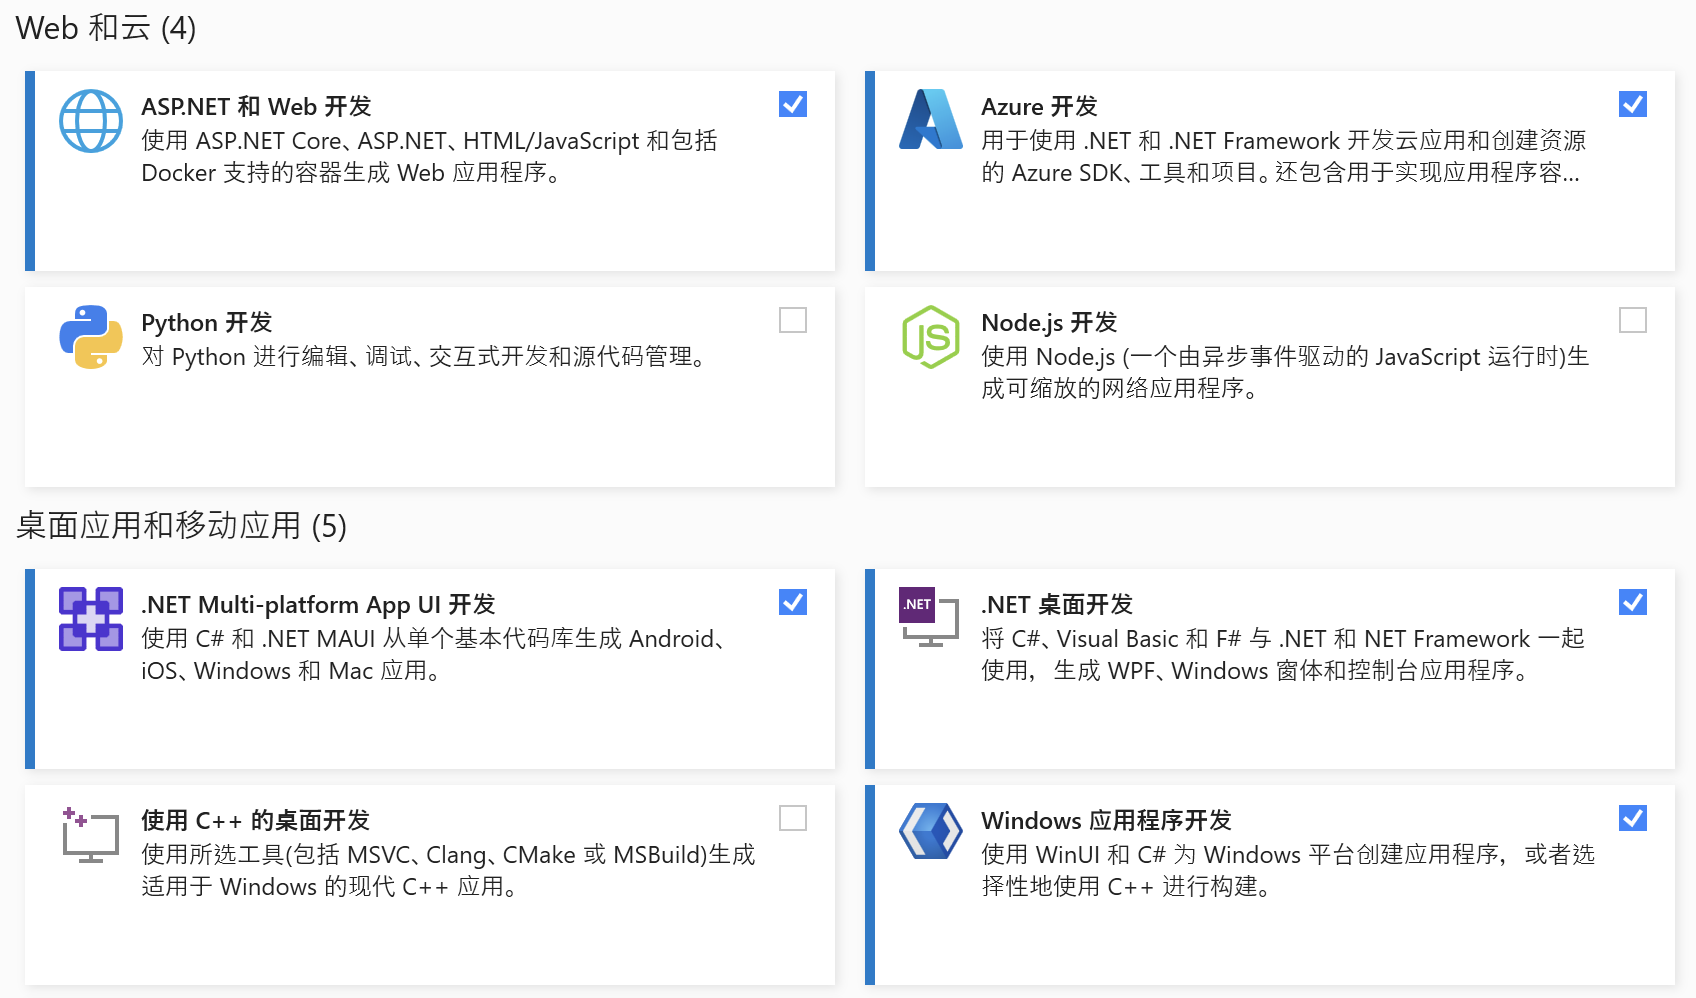This screenshot has width=1696, height=998.
Task: Click the Azure 开发 workload title
Action: point(1039,107)
